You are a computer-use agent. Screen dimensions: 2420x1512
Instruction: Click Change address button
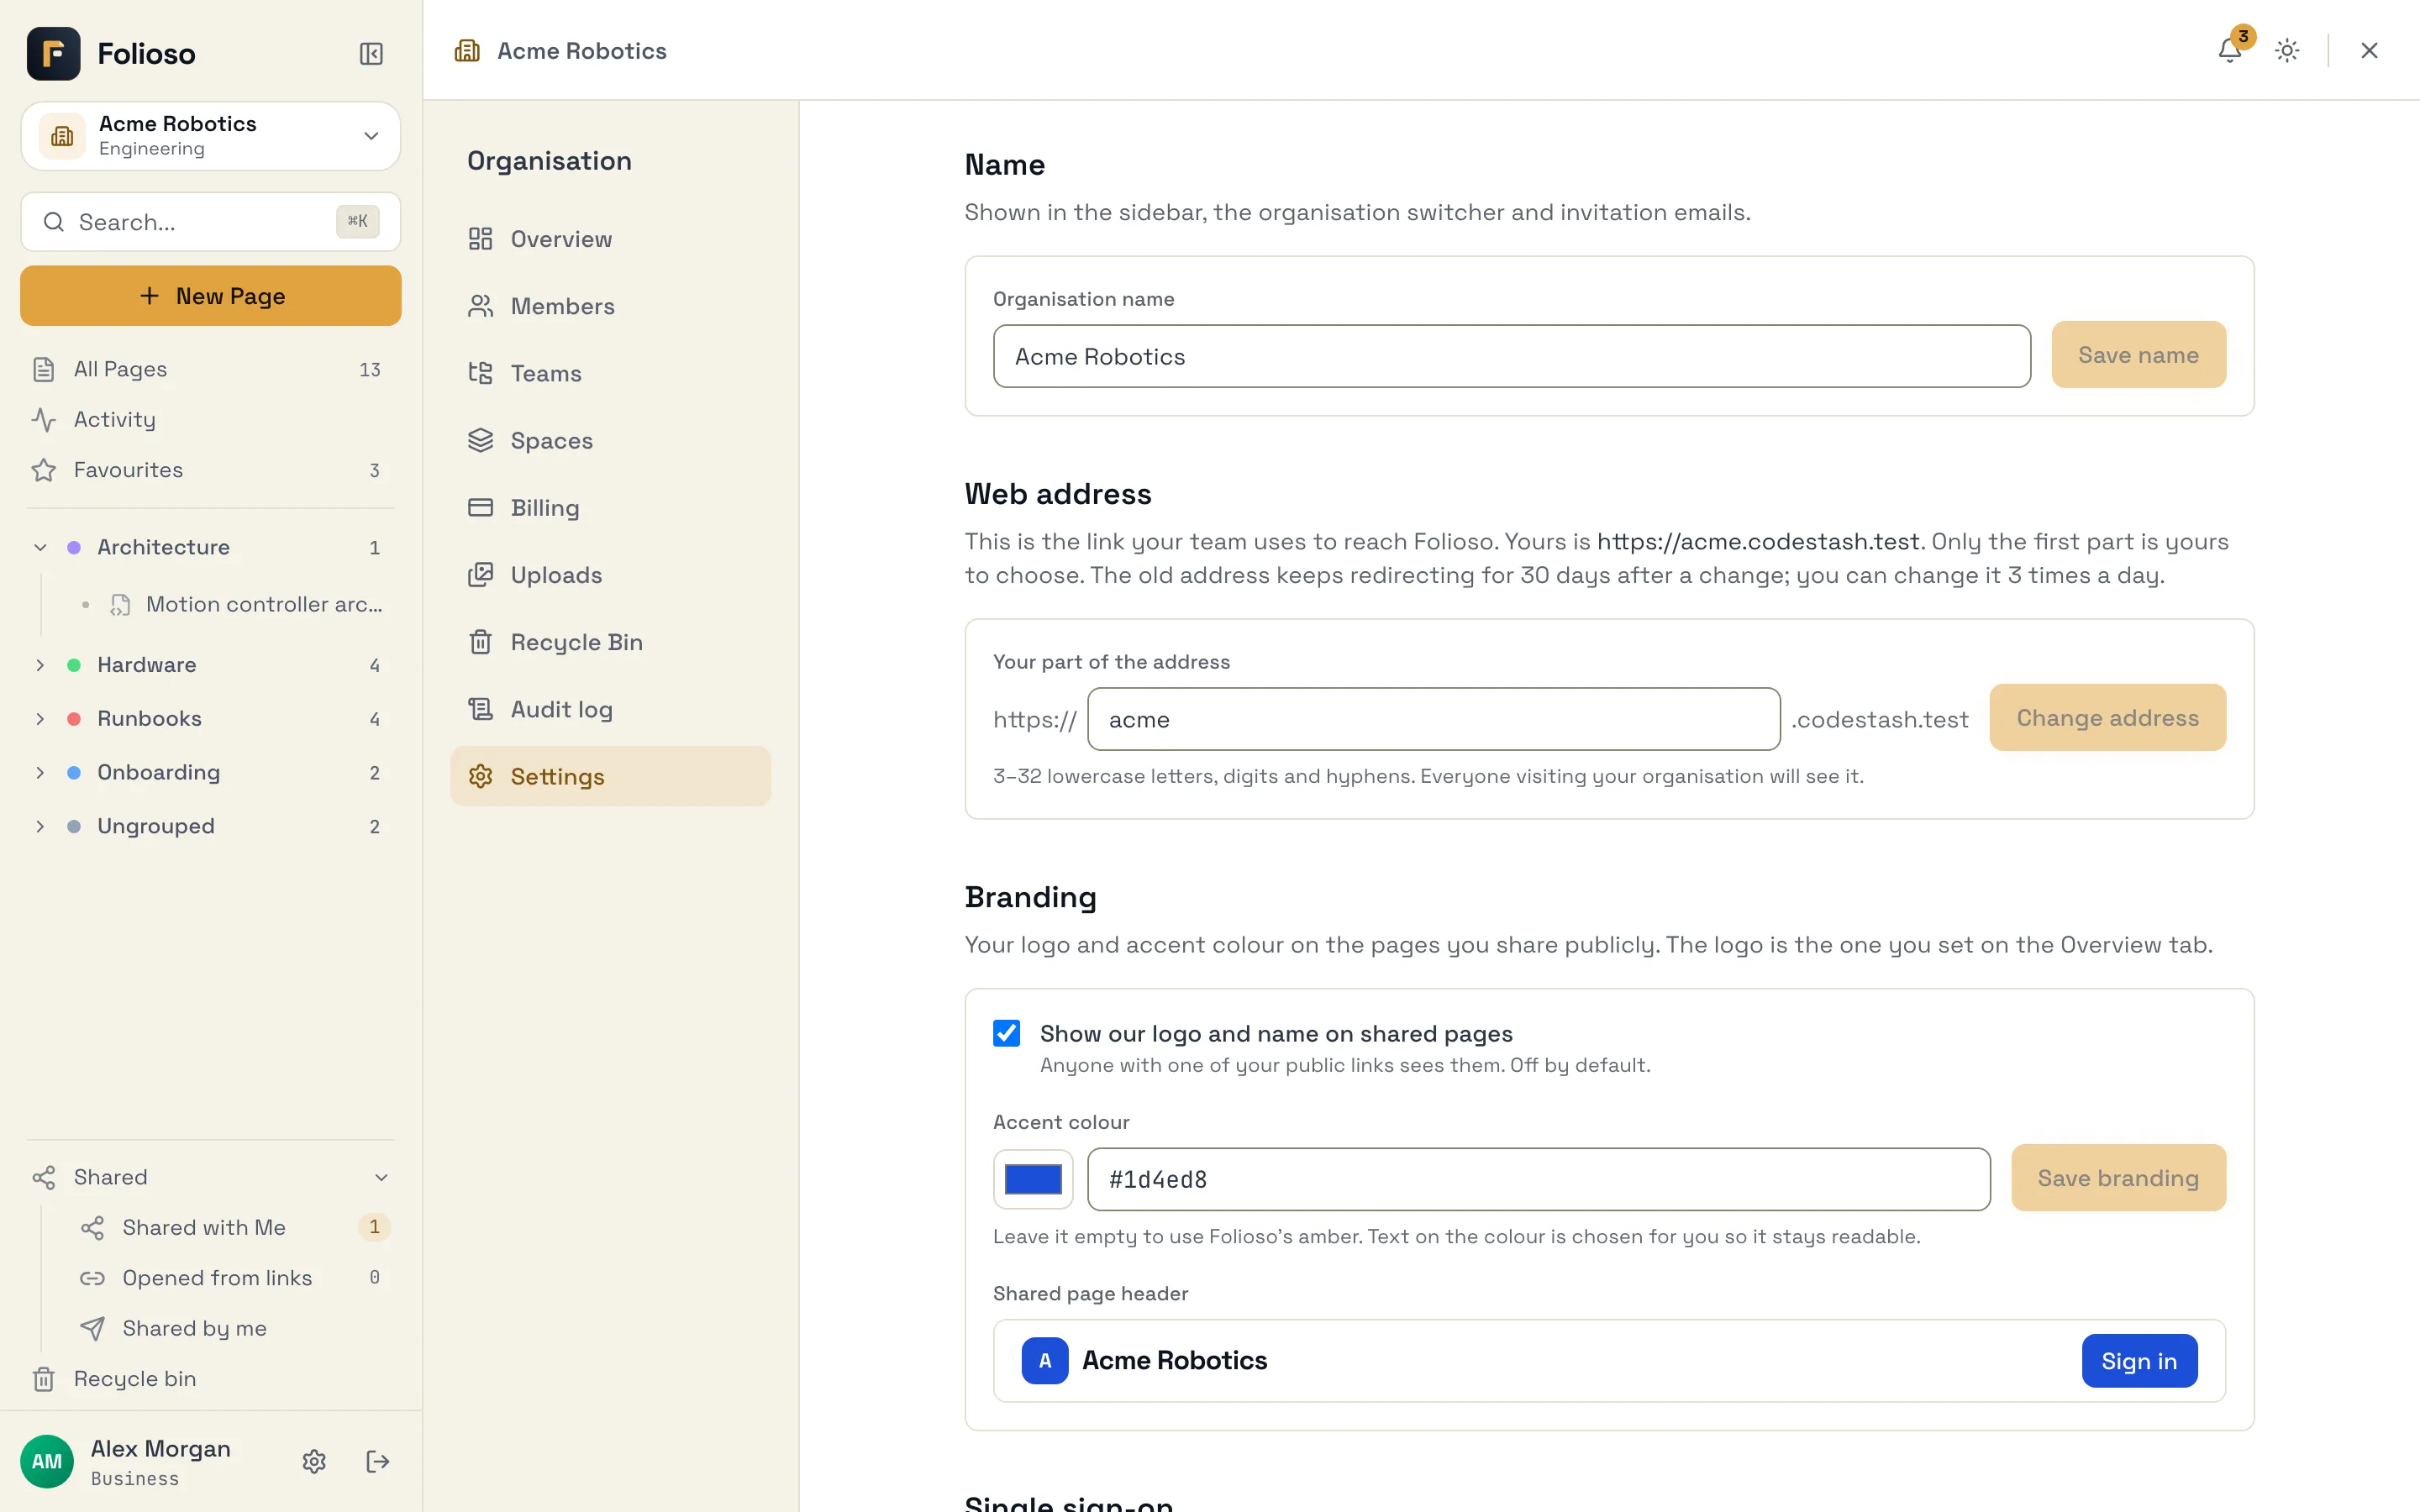[2107, 717]
